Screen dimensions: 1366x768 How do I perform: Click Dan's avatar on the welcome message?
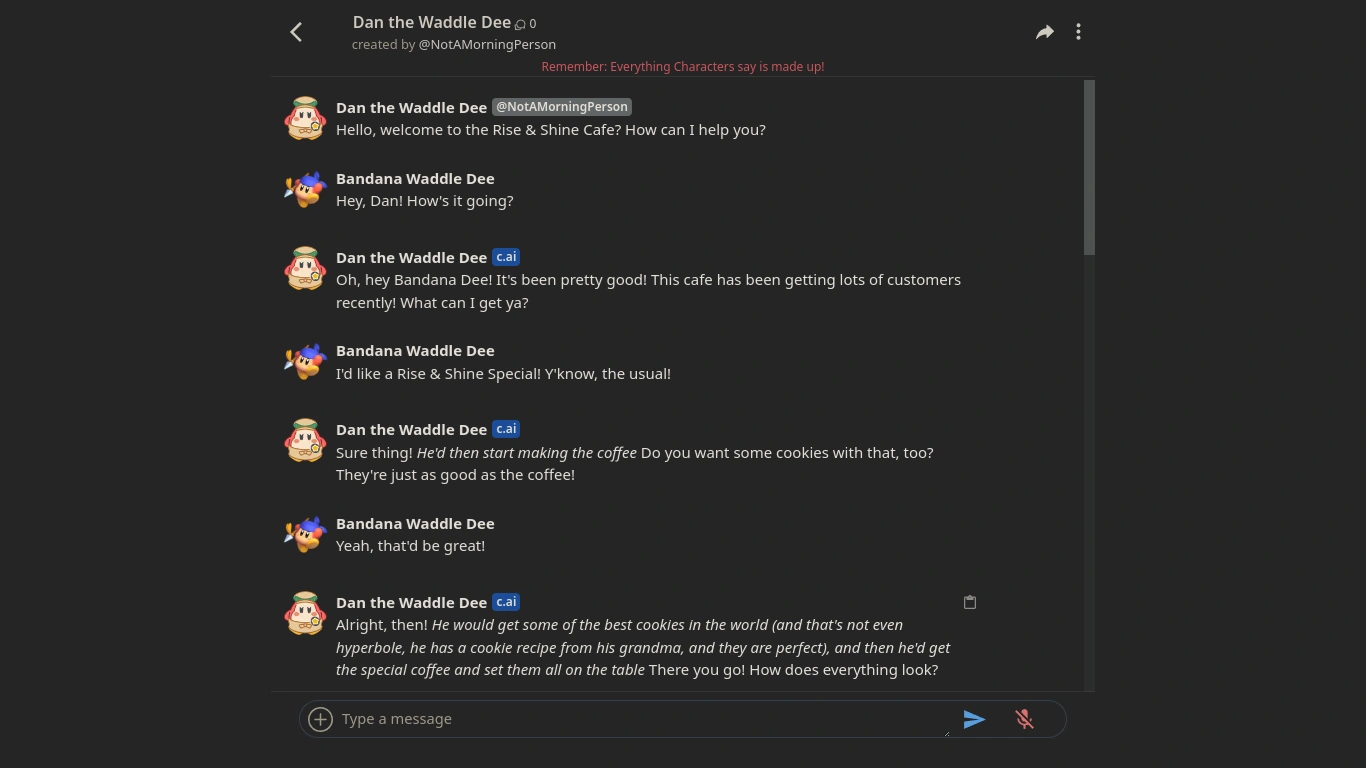pos(305,118)
